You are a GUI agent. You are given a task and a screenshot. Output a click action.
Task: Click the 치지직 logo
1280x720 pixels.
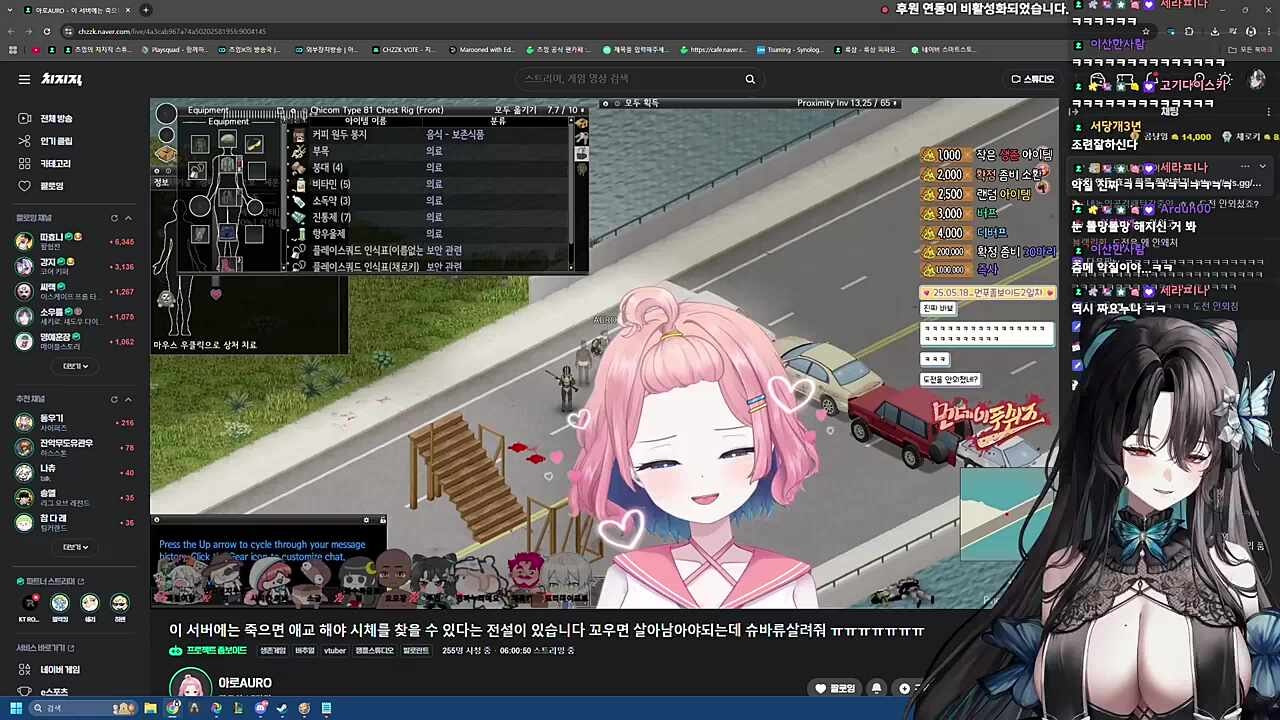click(x=61, y=79)
